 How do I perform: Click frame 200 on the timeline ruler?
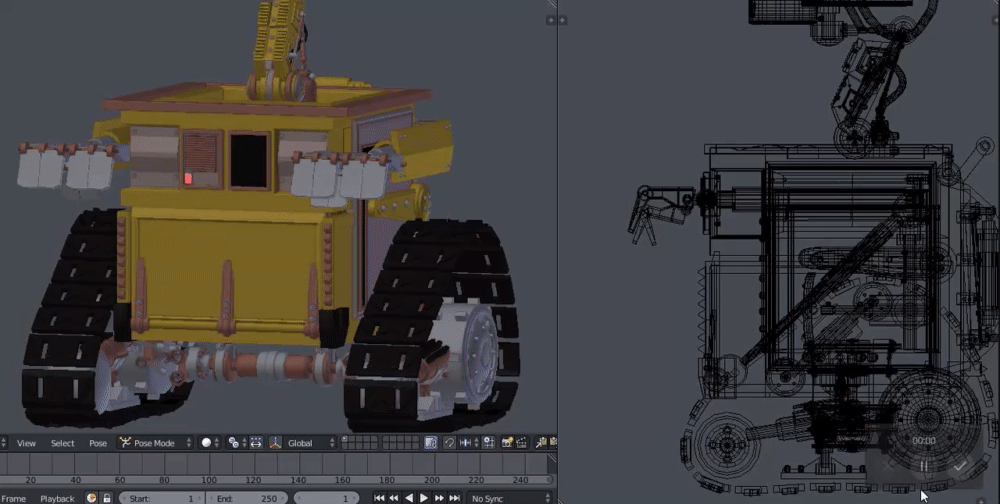[x=432, y=480]
